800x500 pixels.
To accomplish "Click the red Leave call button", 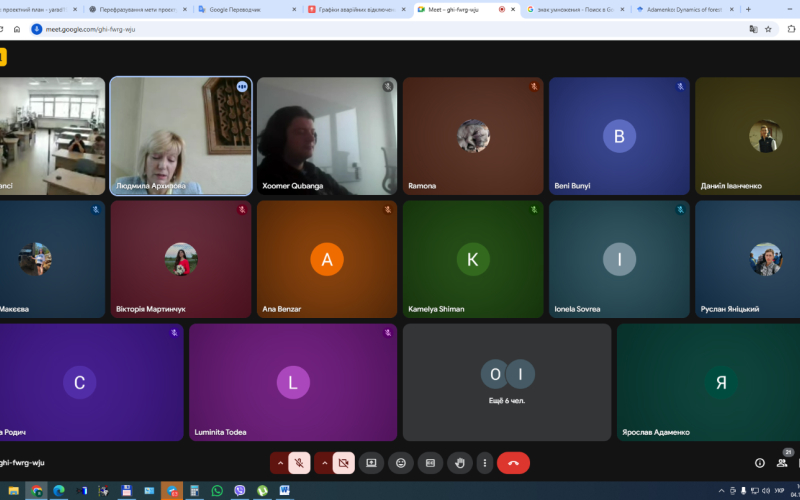I will point(513,463).
